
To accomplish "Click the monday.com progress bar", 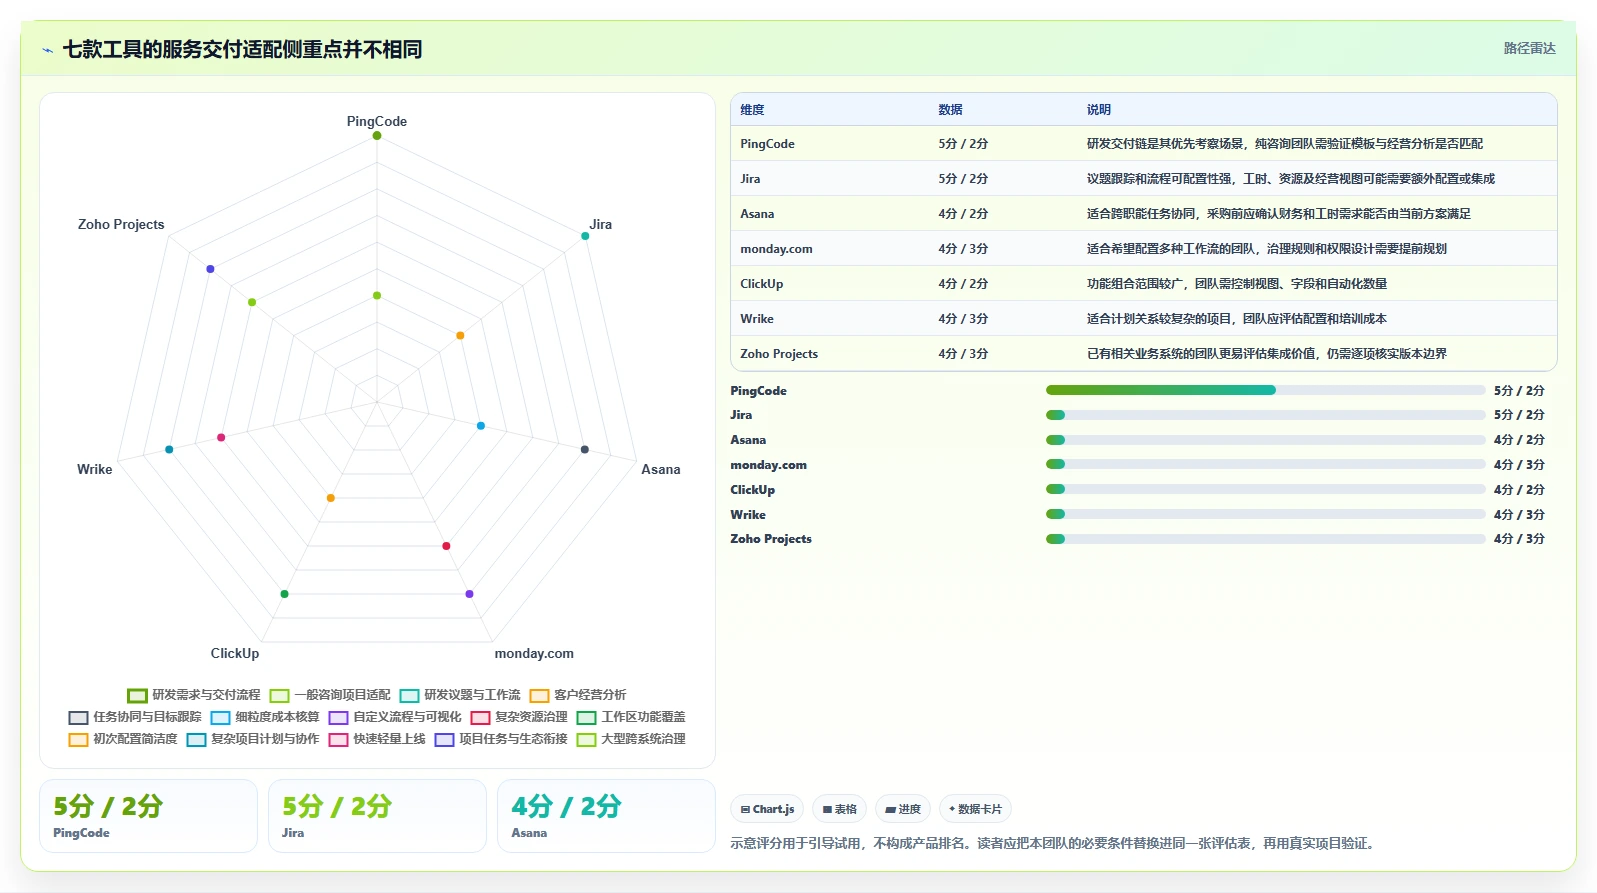I will (x=1265, y=464).
